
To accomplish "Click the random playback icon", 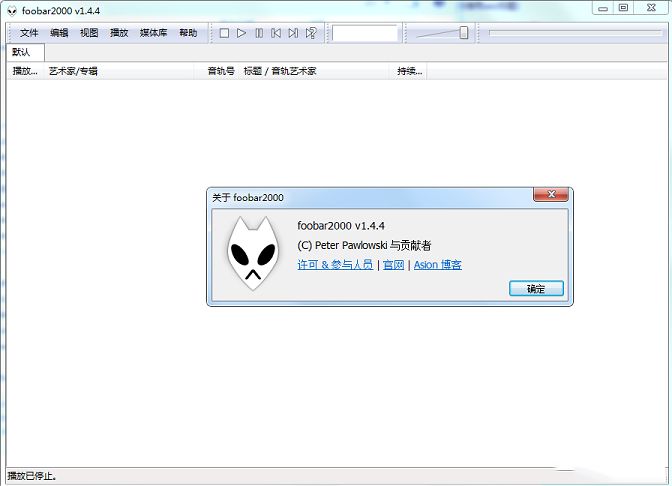I will (x=311, y=33).
